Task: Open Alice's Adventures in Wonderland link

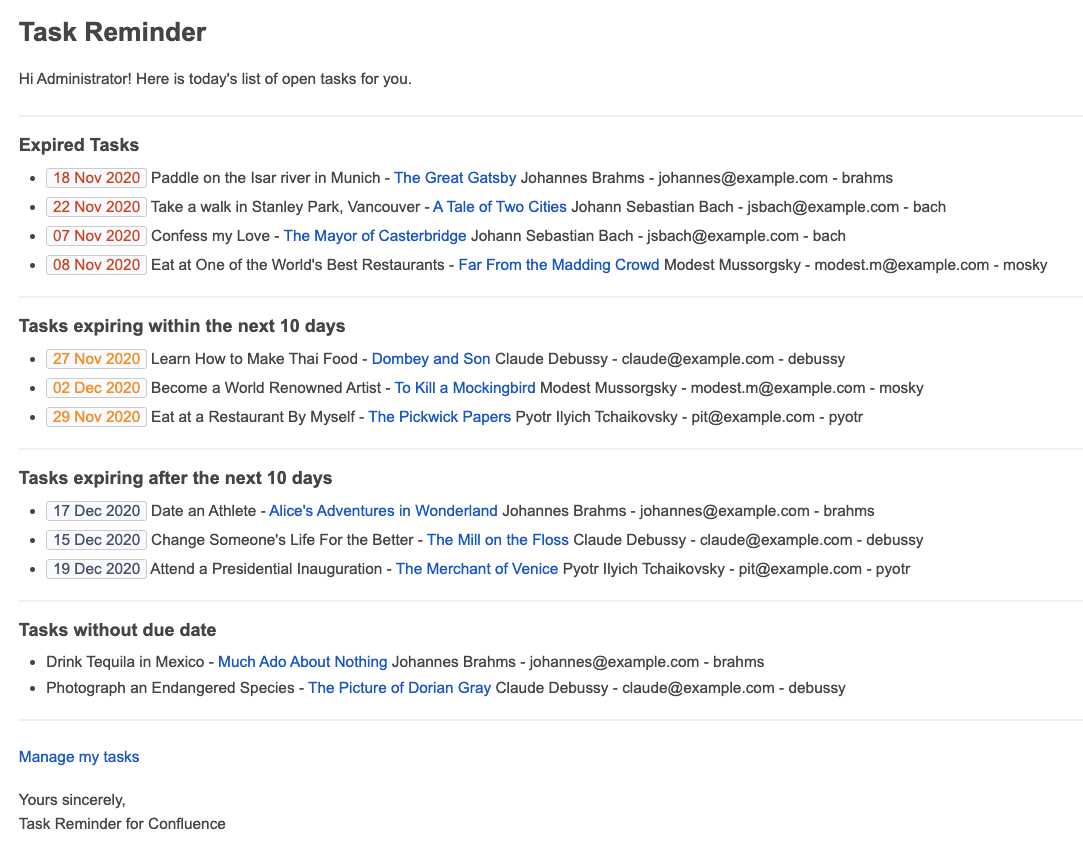Action: 383,511
